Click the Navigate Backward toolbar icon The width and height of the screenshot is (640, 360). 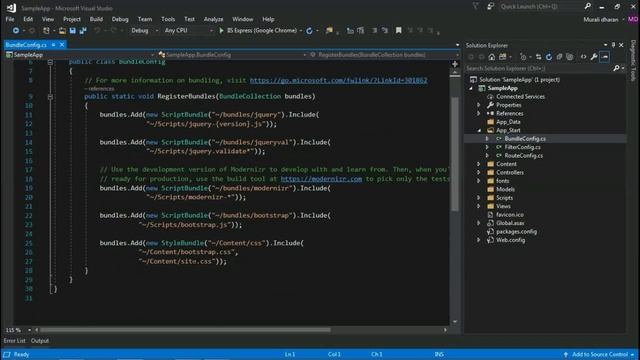click(16, 31)
